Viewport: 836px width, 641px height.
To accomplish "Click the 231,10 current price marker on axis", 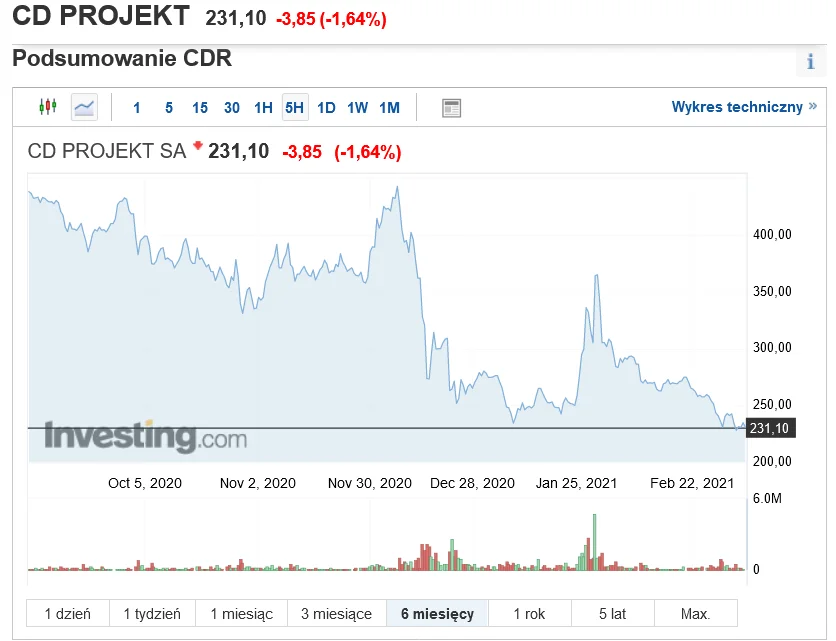I will 770,428.
